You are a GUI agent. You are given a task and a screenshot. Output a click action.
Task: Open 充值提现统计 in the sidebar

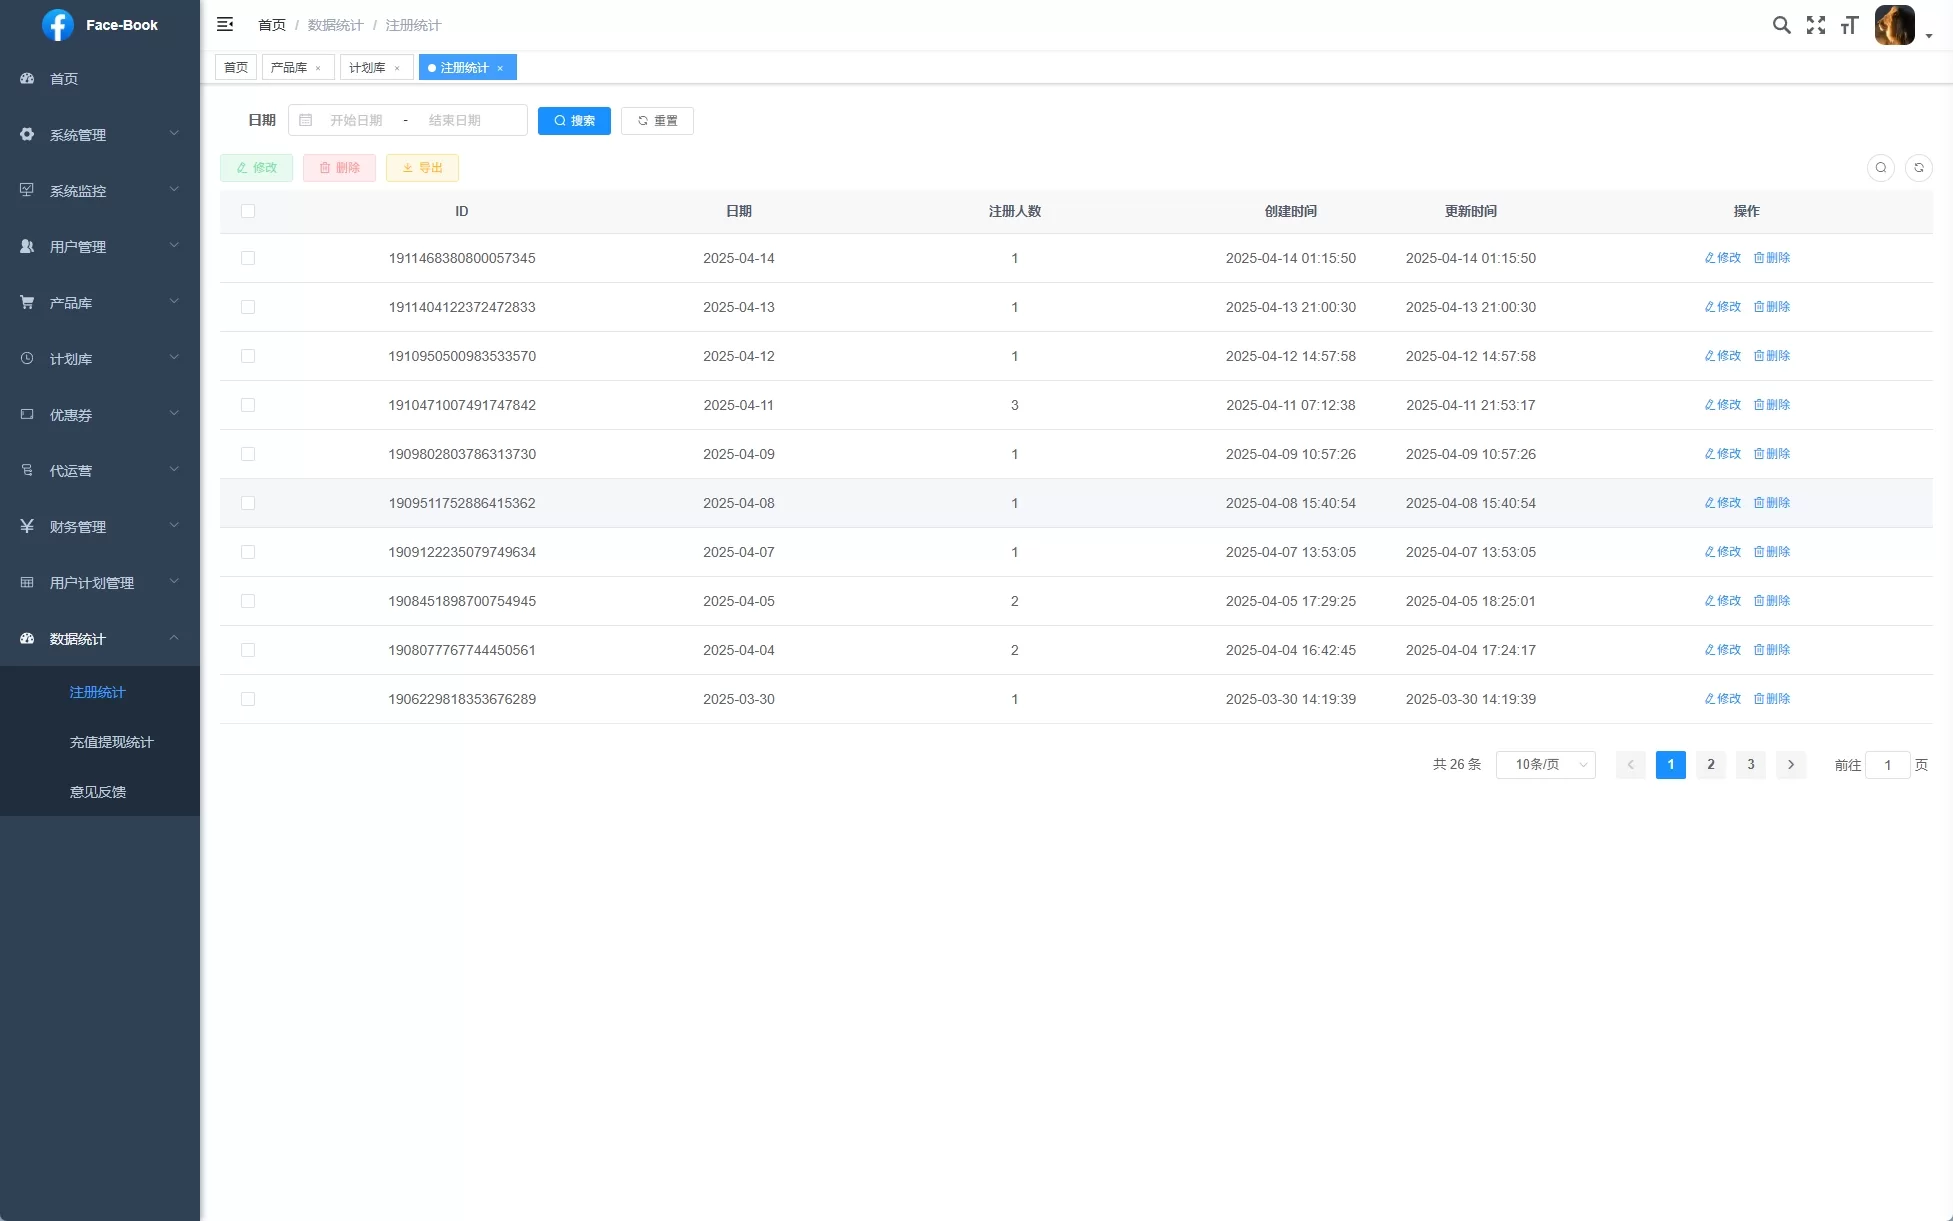click(111, 742)
